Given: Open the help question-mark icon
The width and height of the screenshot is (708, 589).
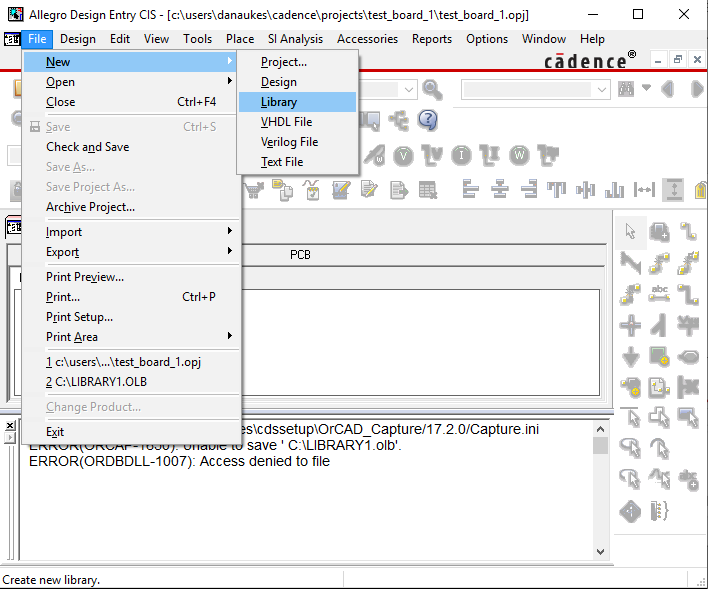Looking at the screenshot, I should tap(428, 120).
